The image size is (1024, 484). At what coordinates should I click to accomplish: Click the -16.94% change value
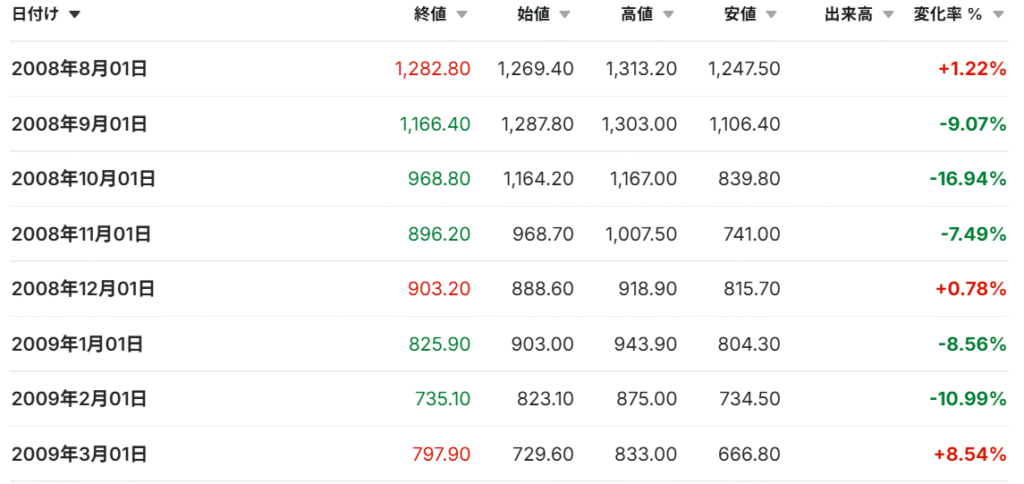pos(966,179)
